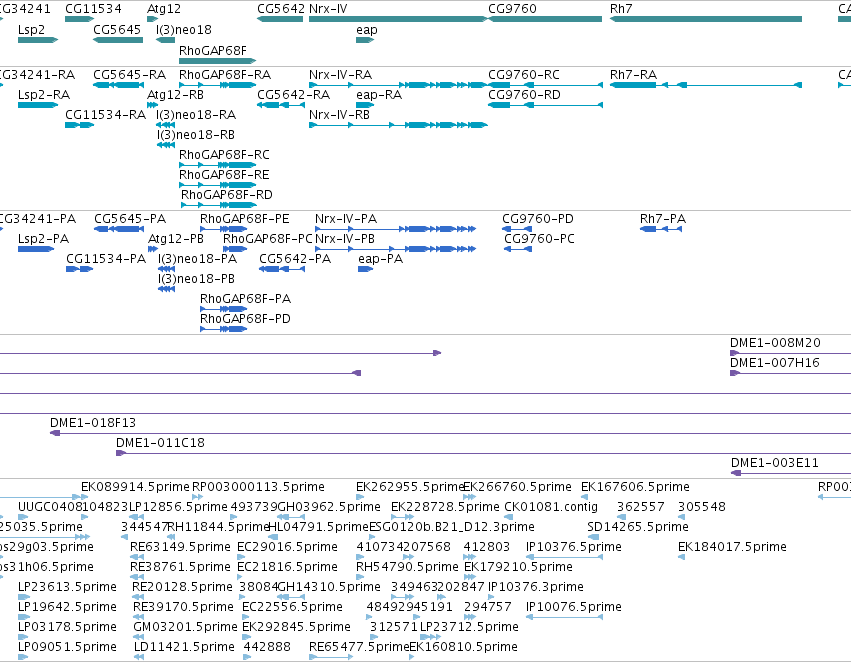Click the CG9760 gene feature
851x662 pixels.
coord(545,19)
